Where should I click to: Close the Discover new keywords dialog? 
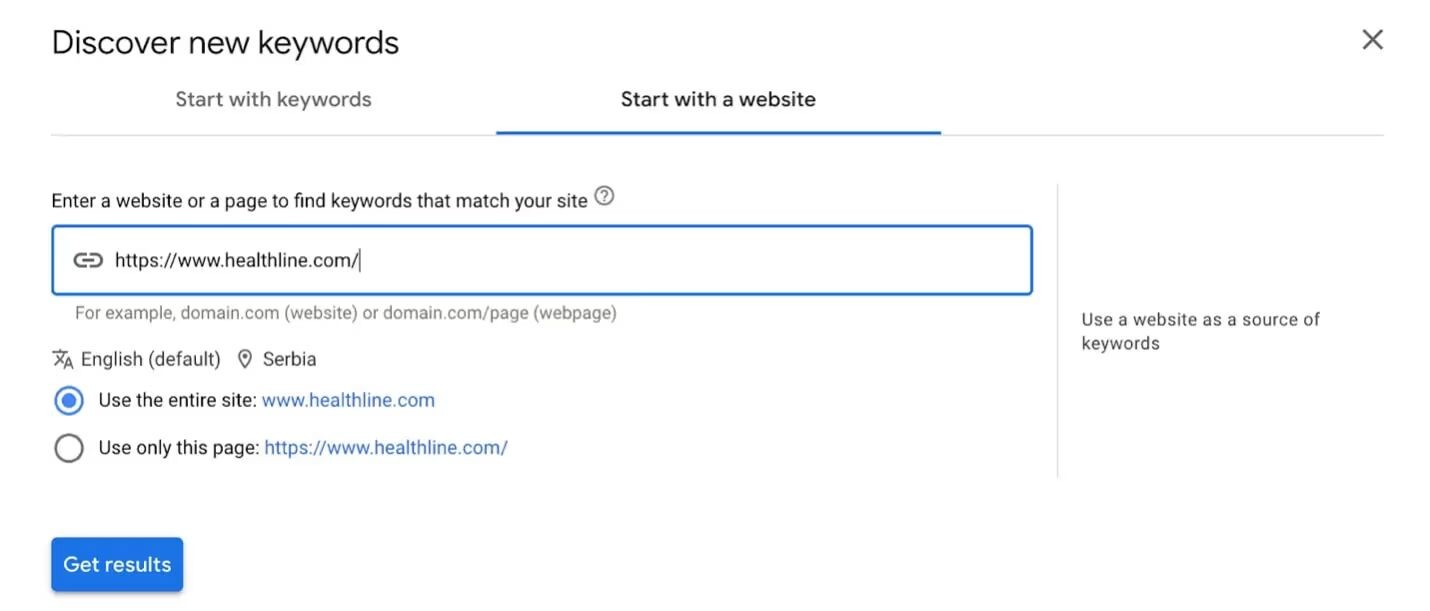pos(1372,40)
